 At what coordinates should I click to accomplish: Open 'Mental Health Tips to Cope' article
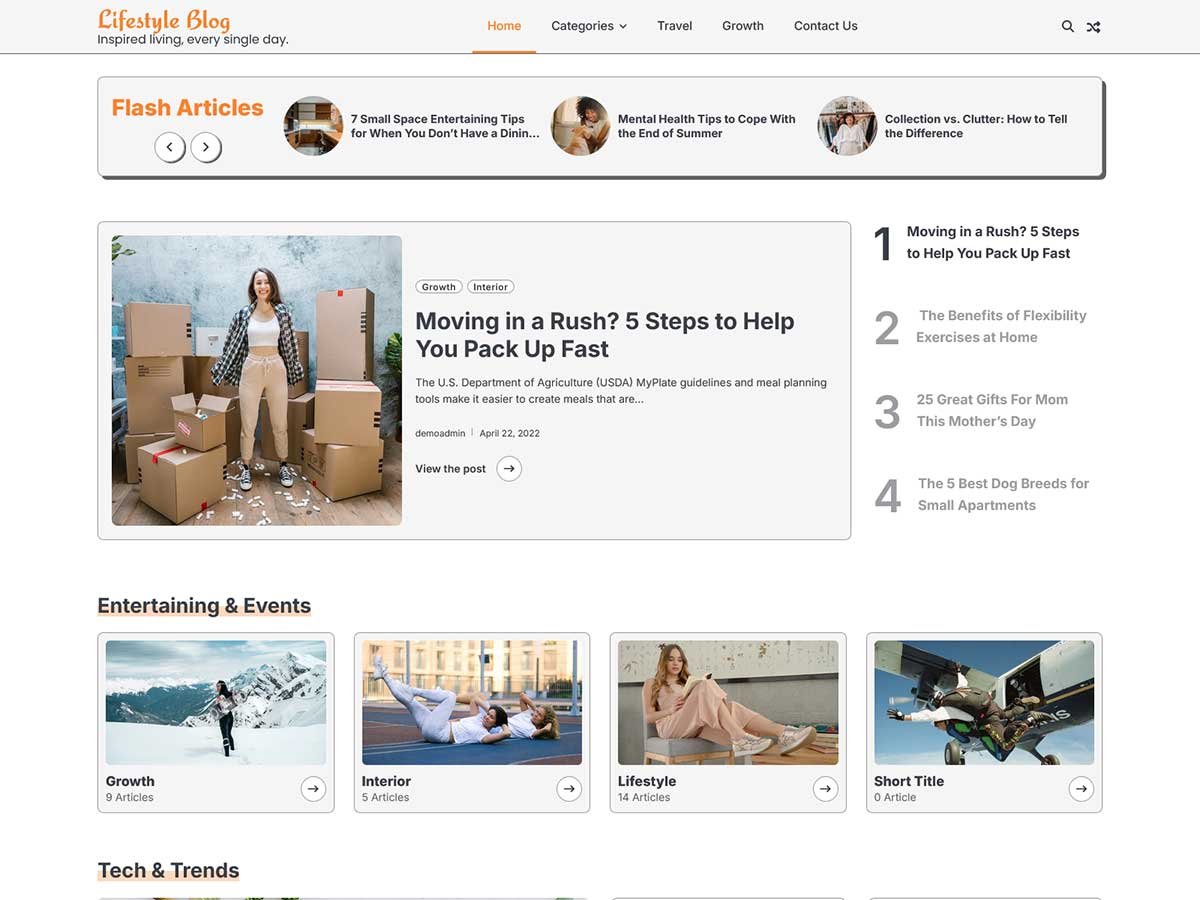click(x=707, y=126)
